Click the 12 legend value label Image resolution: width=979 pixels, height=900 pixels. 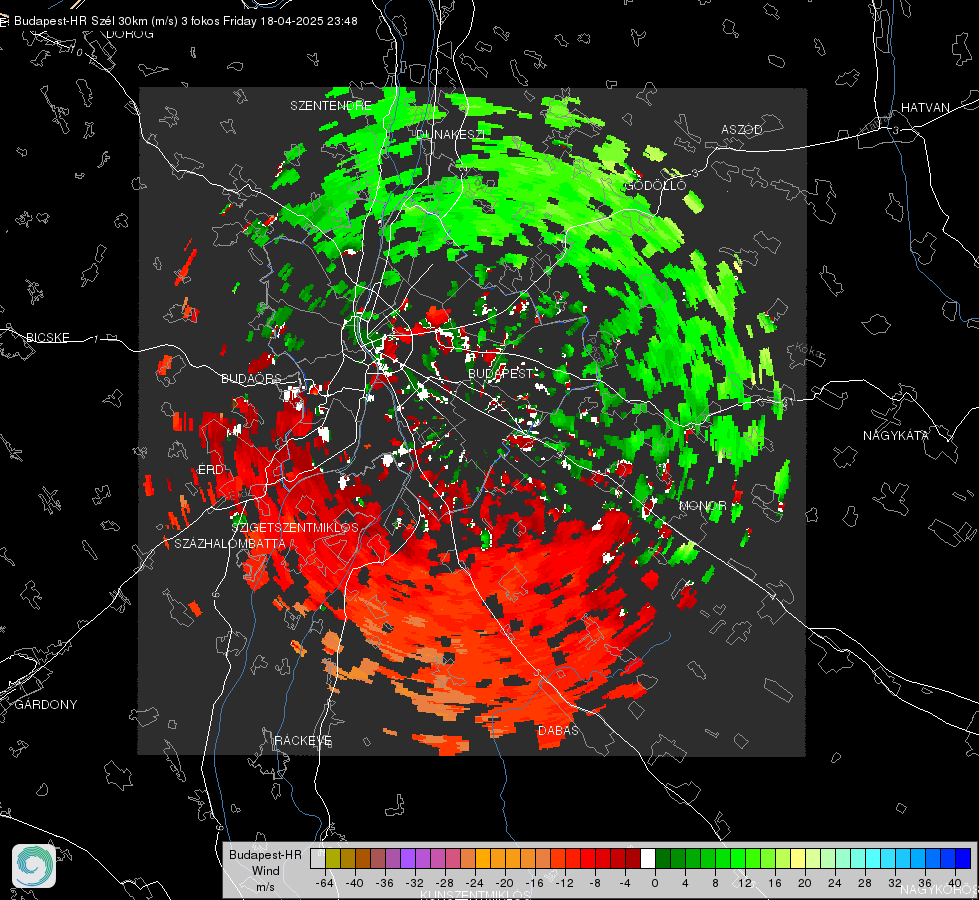[745, 883]
